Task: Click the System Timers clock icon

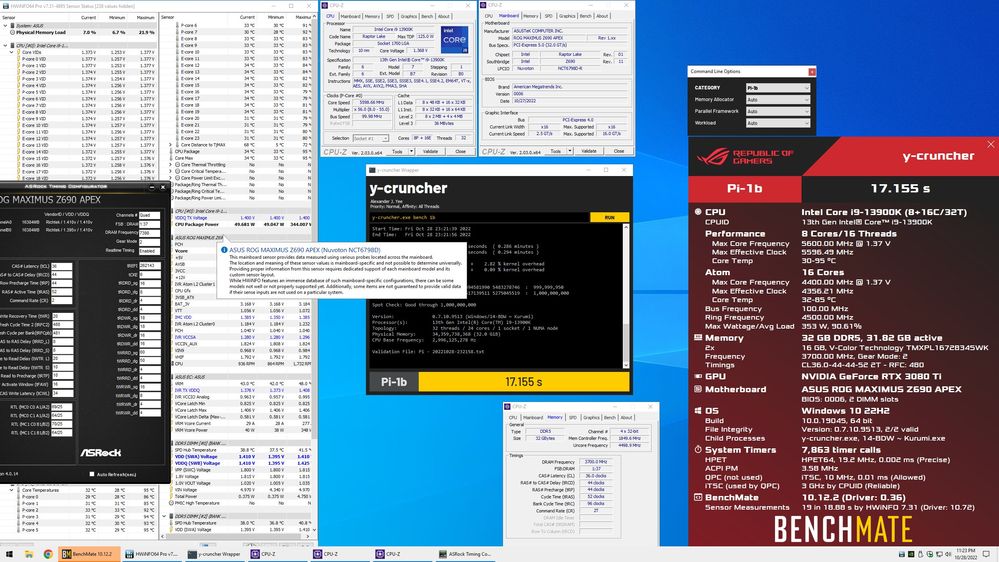Action: (698, 450)
